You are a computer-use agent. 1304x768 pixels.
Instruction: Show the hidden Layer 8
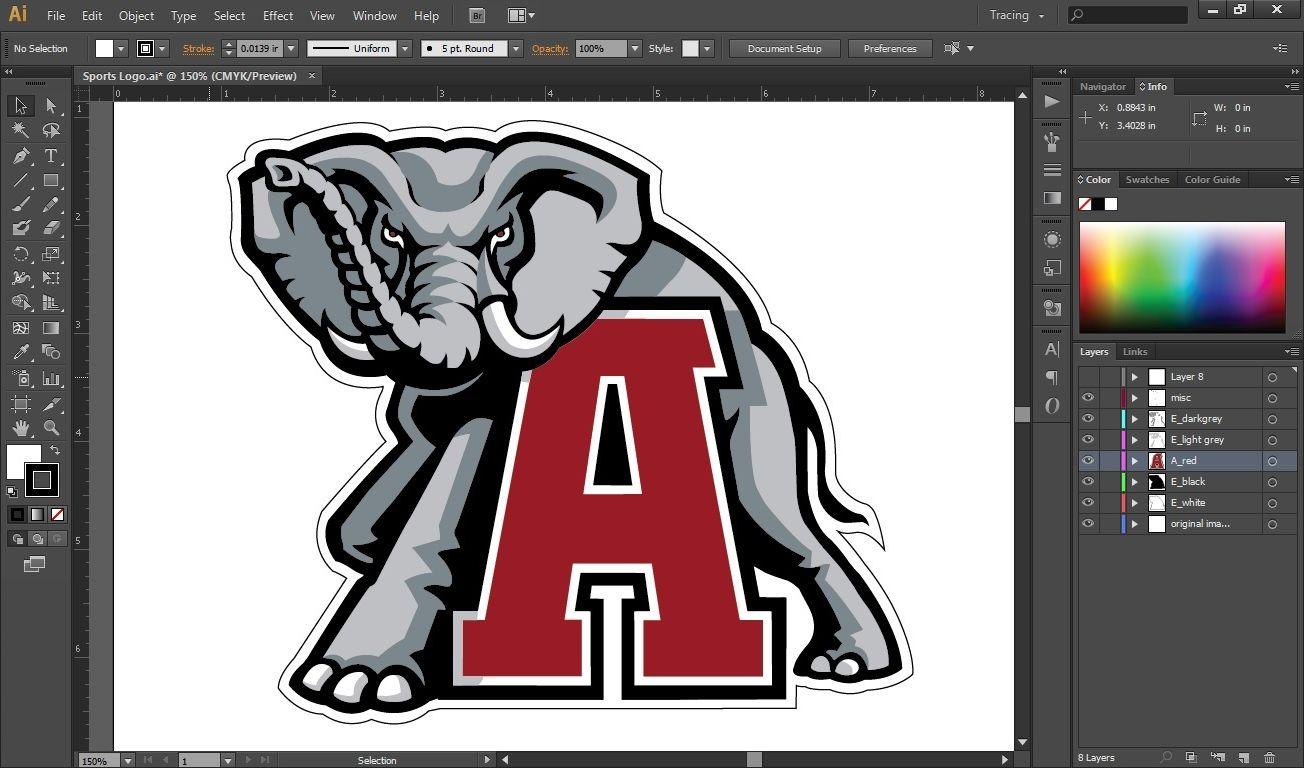pos(1088,377)
